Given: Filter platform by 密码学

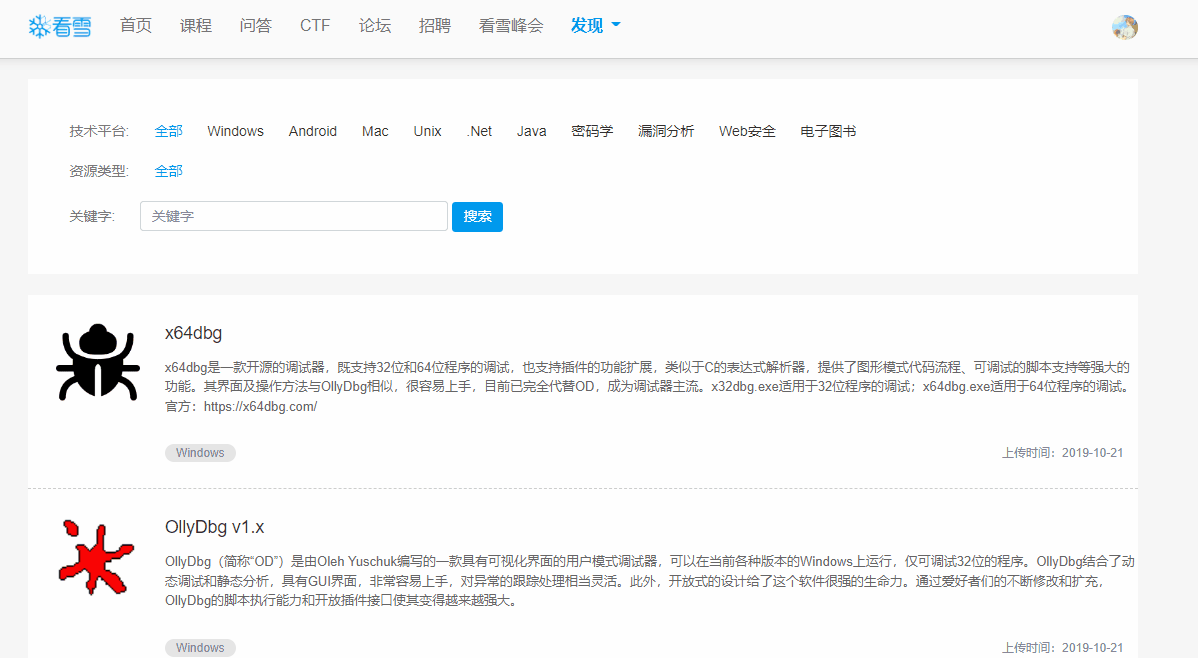Looking at the screenshot, I should (x=592, y=131).
